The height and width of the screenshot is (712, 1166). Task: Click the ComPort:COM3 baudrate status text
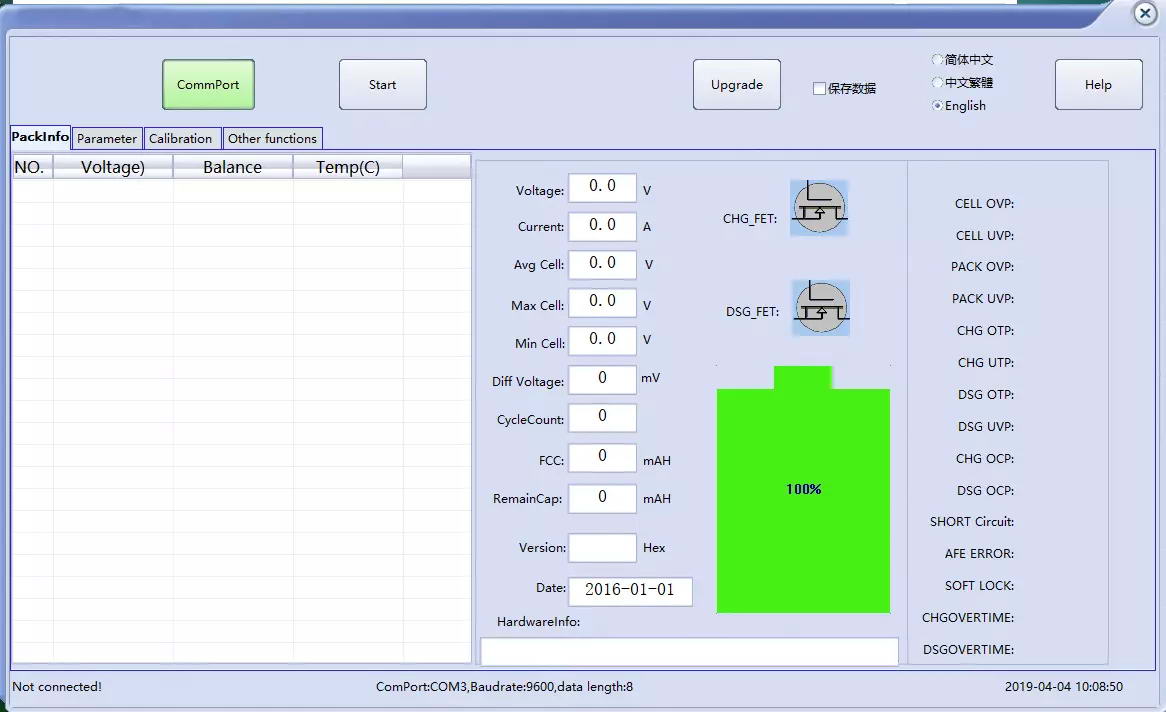(504, 687)
